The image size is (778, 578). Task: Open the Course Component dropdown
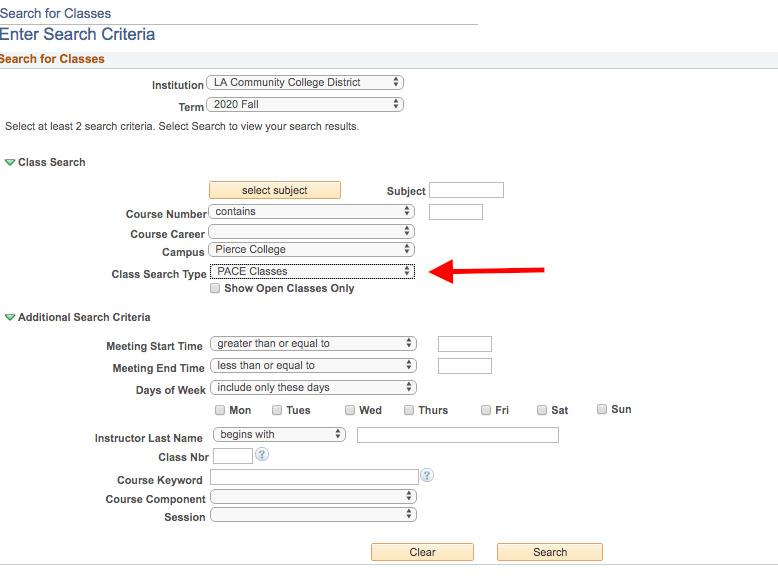point(314,496)
